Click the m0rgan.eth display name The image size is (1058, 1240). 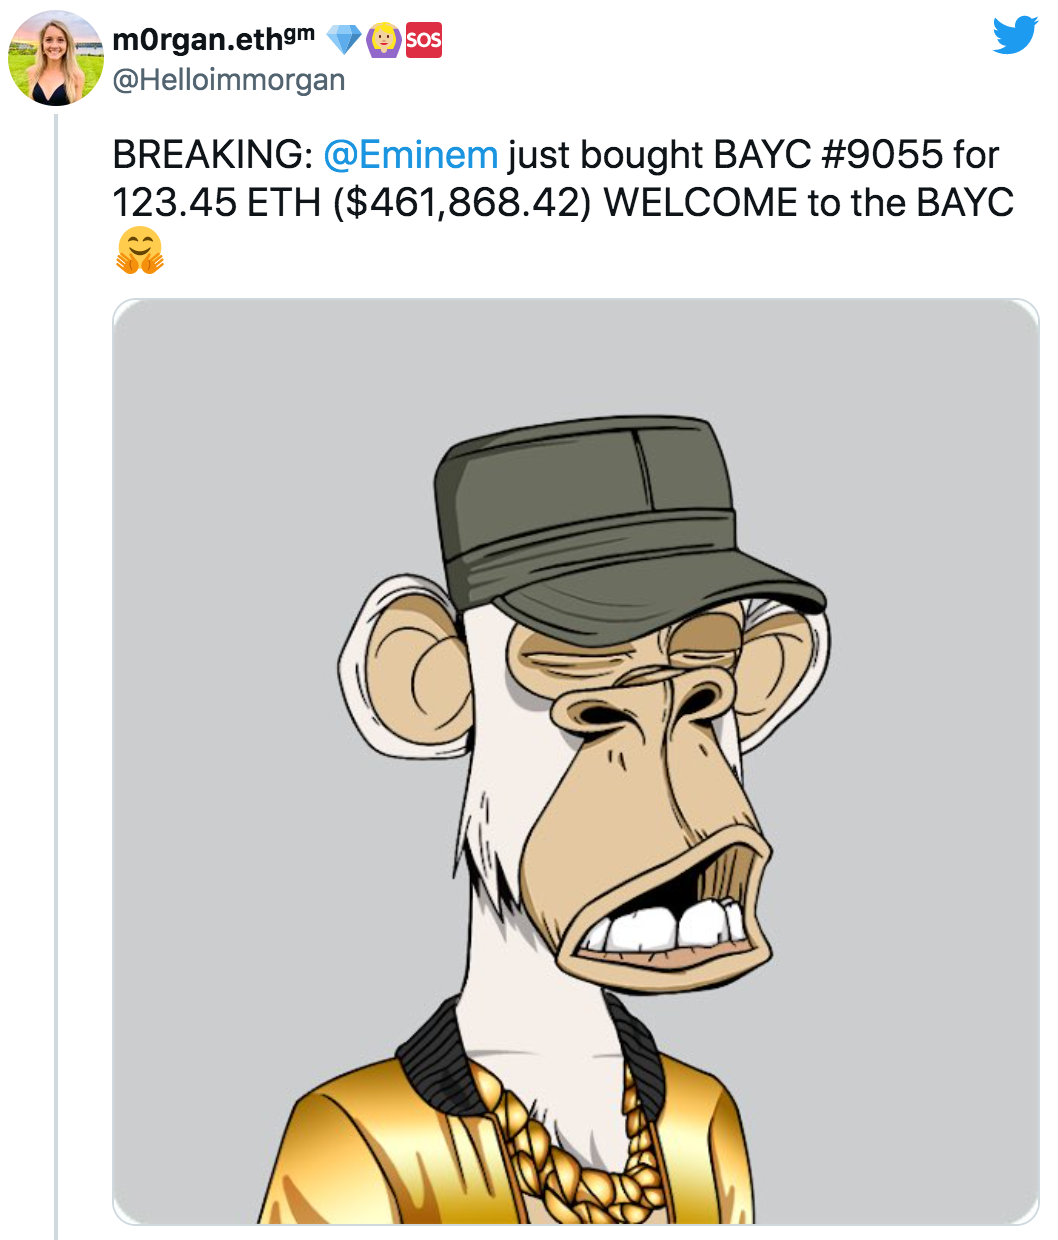click(x=198, y=40)
